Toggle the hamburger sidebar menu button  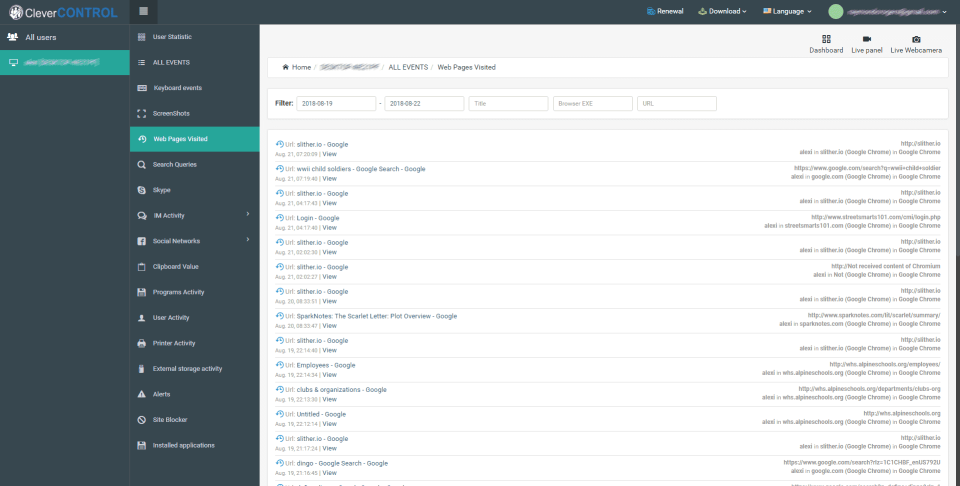click(x=144, y=11)
